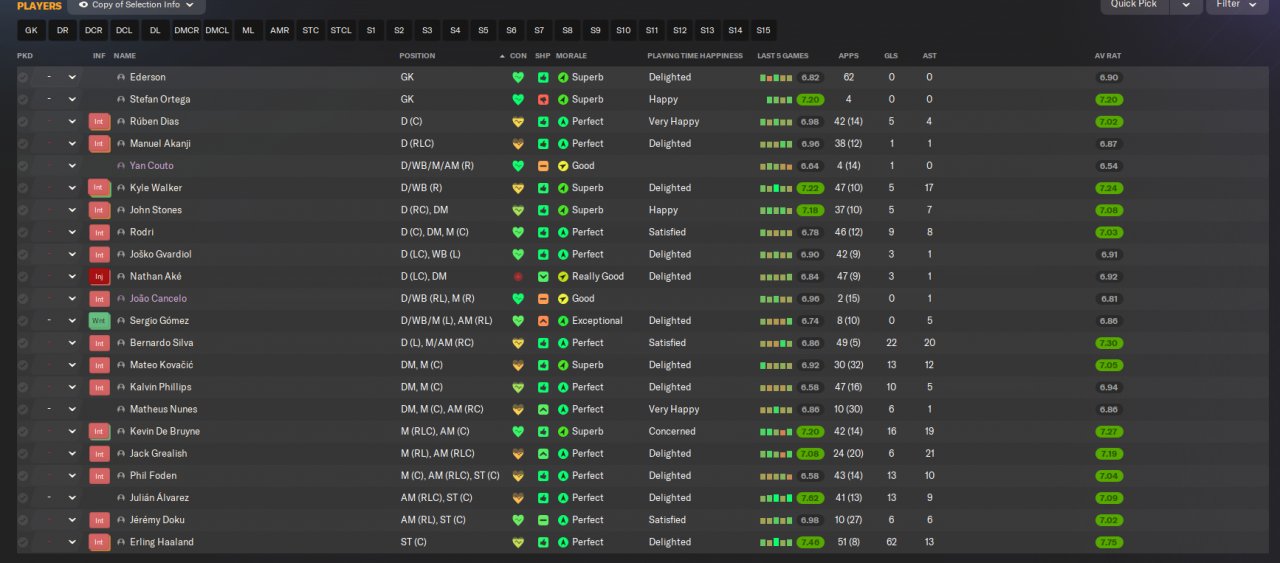Open João Cancelo's player profile link

tap(158, 298)
